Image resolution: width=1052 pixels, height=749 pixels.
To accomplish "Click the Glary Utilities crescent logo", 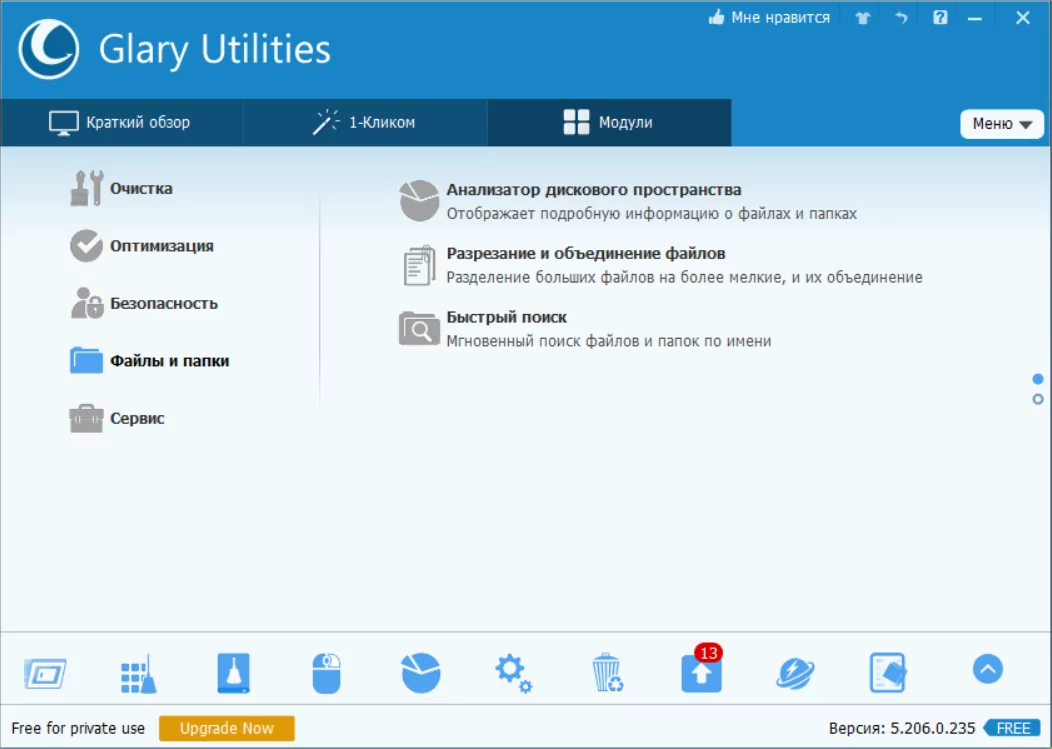I will click(49, 49).
